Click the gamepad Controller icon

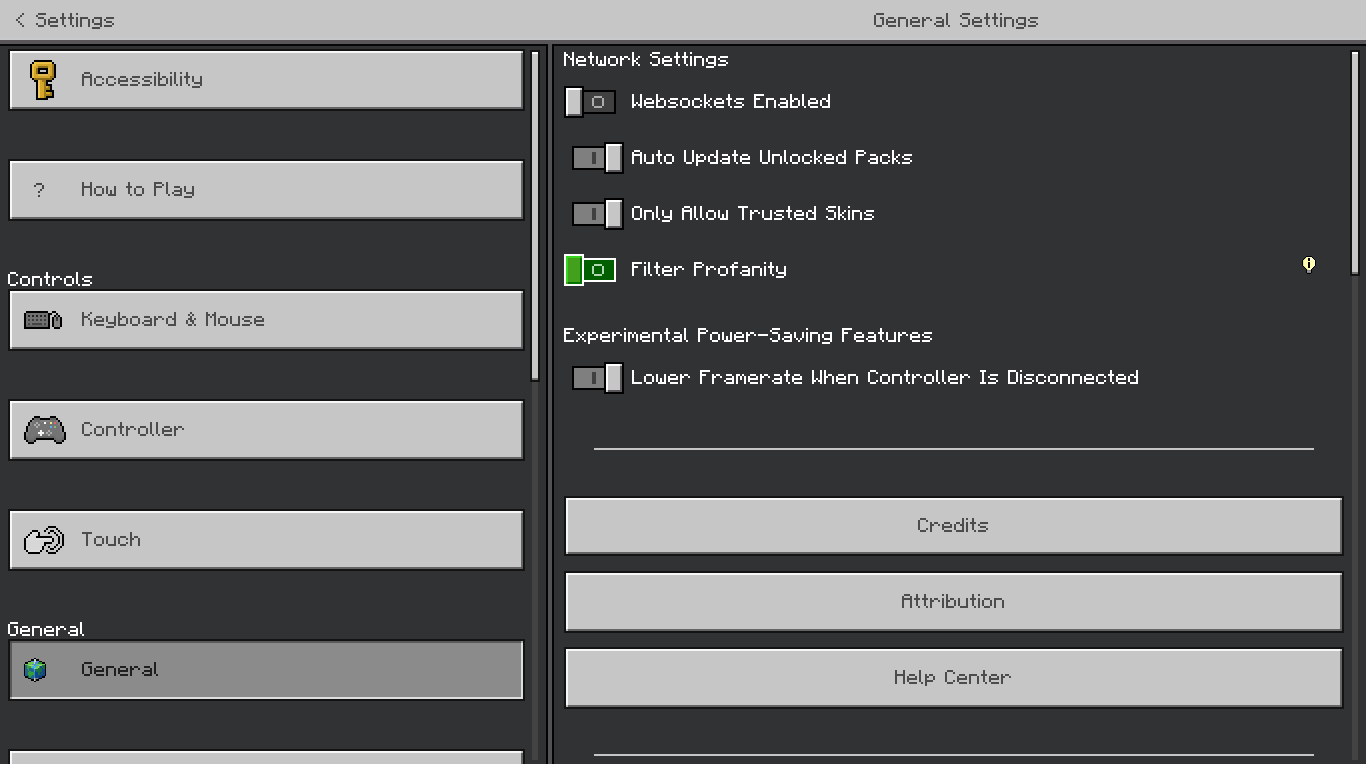tap(44, 430)
